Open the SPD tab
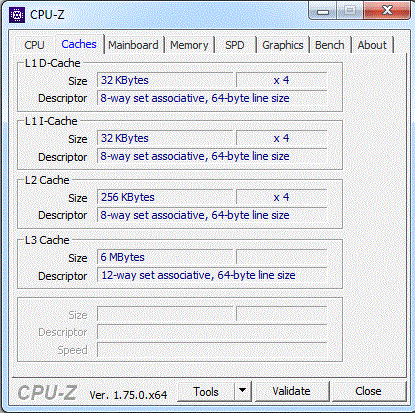Viewport: 415px width, 413px height. tap(235, 45)
